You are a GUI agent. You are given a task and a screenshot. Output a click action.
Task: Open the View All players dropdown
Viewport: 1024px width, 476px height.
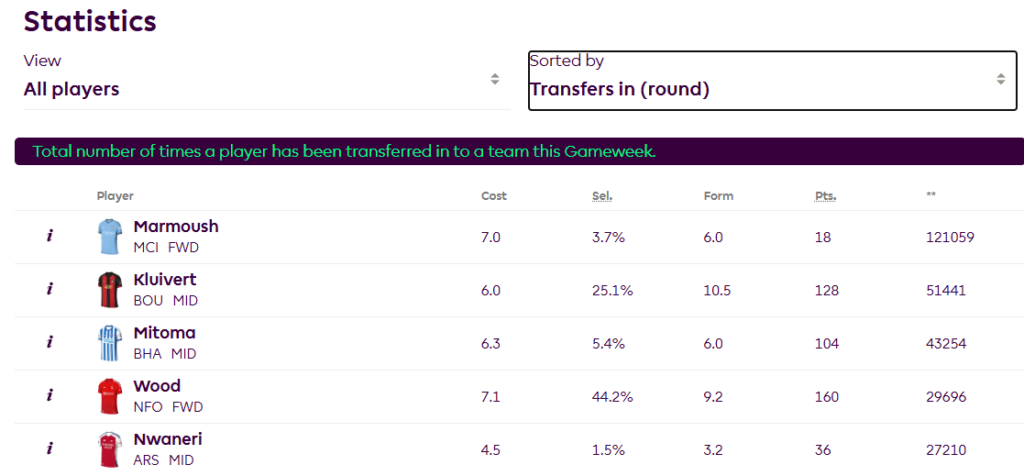(266, 80)
